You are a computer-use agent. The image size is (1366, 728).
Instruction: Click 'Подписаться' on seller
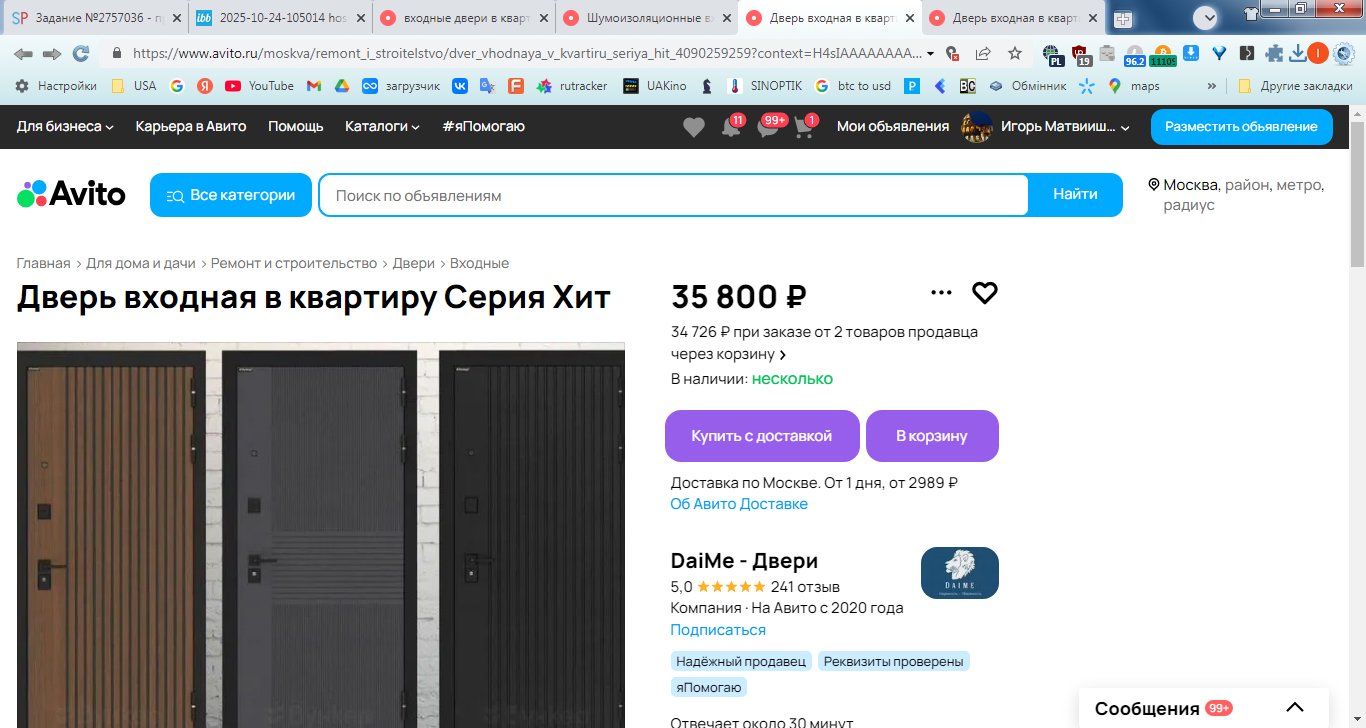[718, 630]
